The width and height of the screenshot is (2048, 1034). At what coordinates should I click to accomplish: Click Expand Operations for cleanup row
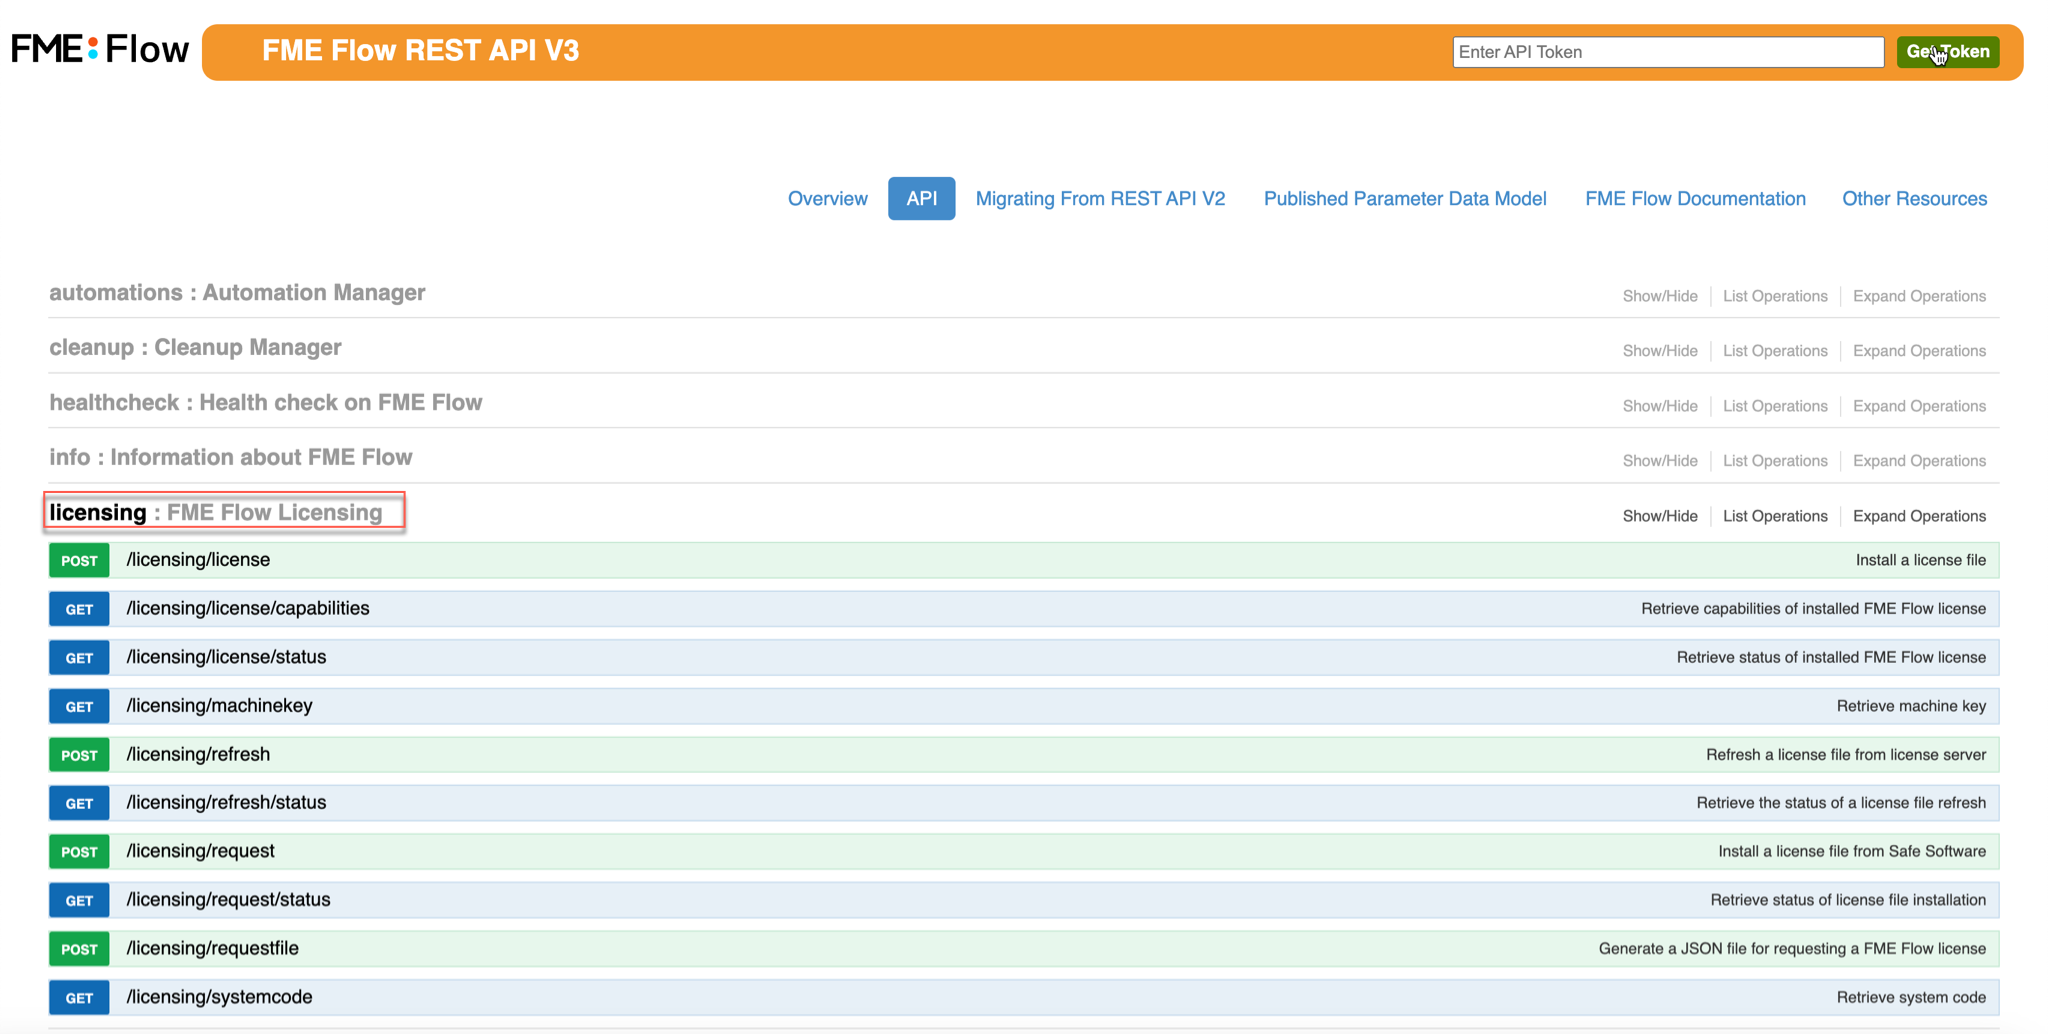coord(1919,351)
